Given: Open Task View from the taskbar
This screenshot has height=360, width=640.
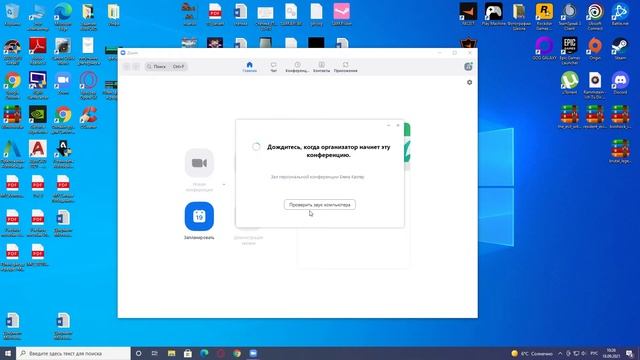Looking at the screenshot, I should click(x=155, y=353).
